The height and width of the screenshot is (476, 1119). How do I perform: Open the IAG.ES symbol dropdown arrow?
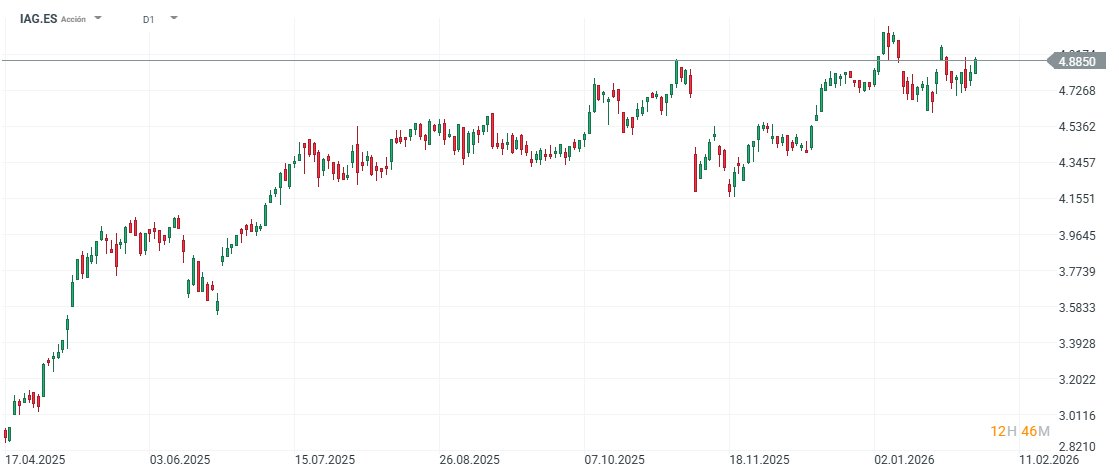[x=98, y=18]
